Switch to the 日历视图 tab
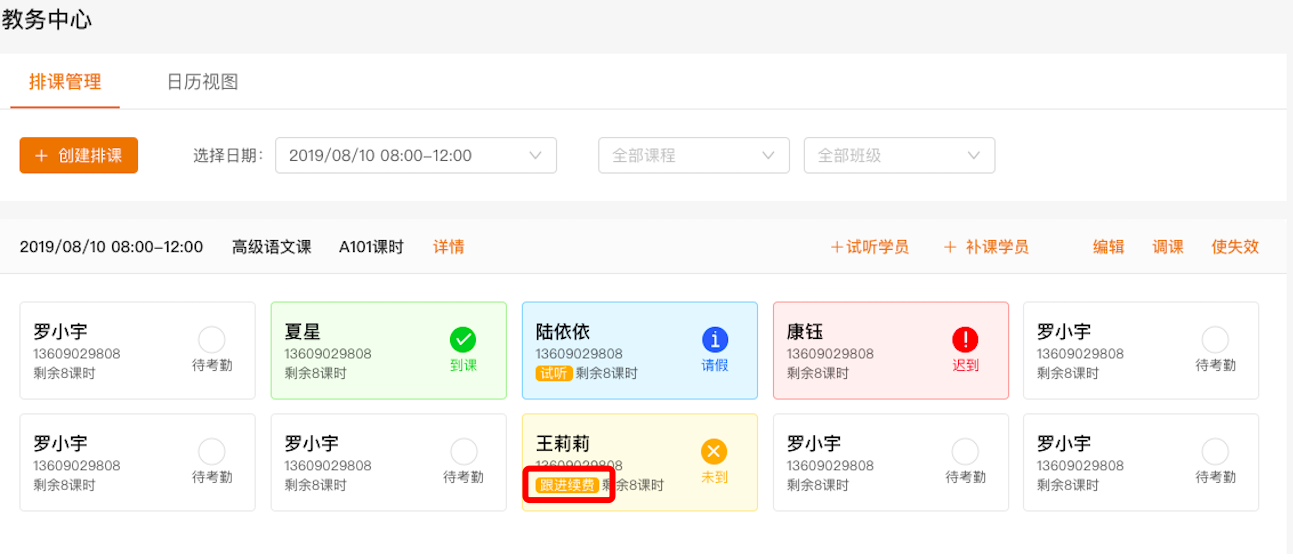Viewport: 1293px width, 554px height. point(202,82)
